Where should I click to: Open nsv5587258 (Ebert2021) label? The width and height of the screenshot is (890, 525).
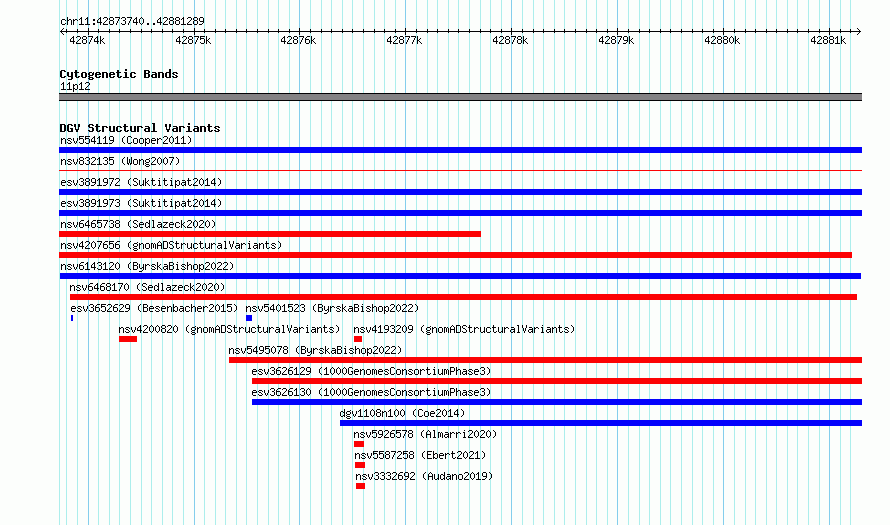(421, 455)
